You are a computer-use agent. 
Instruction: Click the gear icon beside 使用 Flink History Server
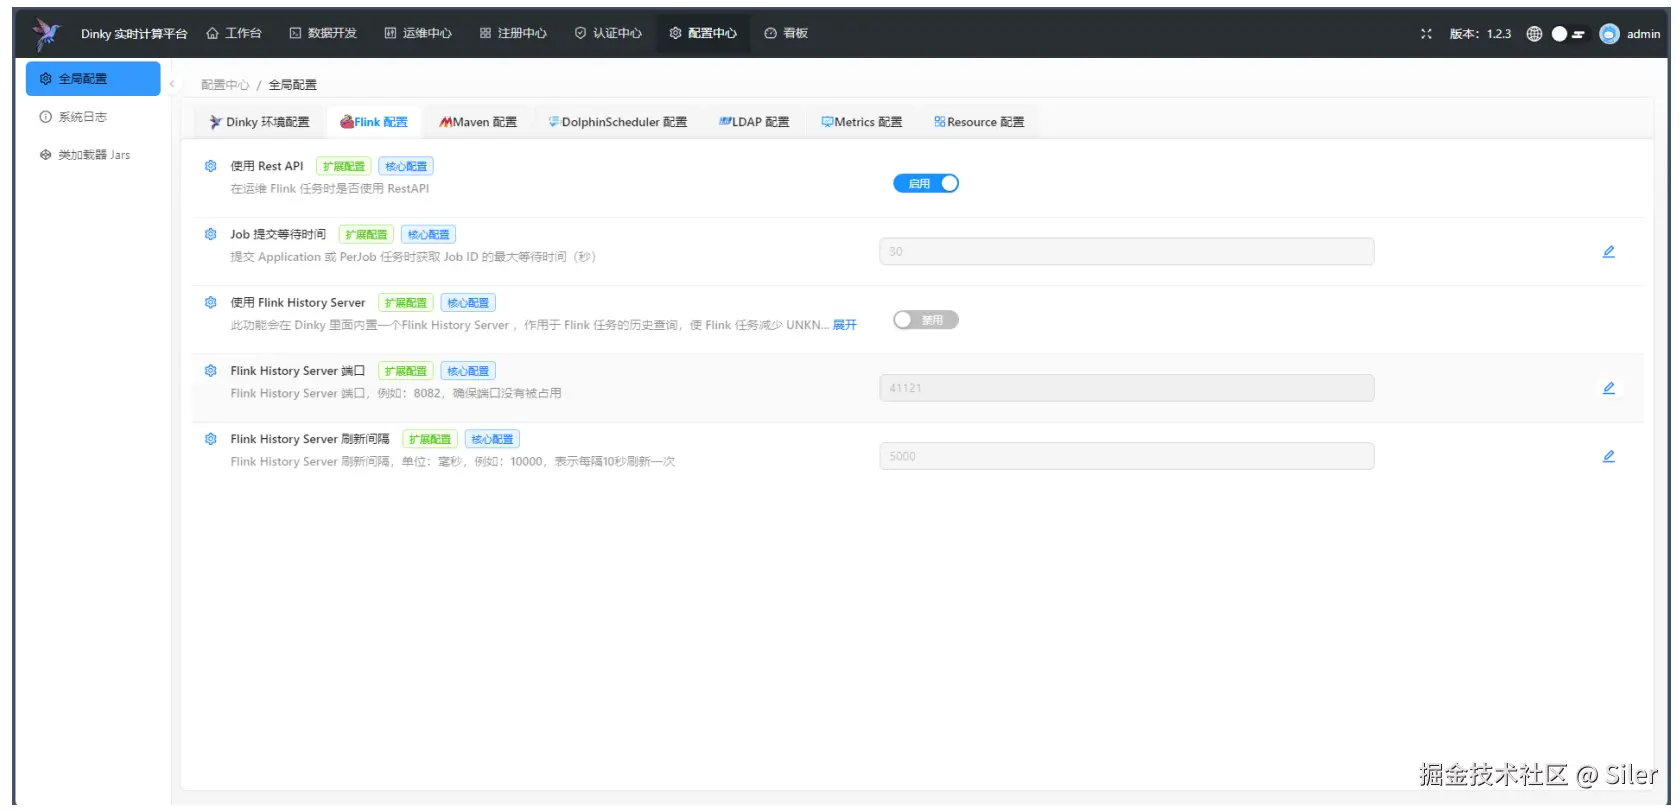click(210, 302)
